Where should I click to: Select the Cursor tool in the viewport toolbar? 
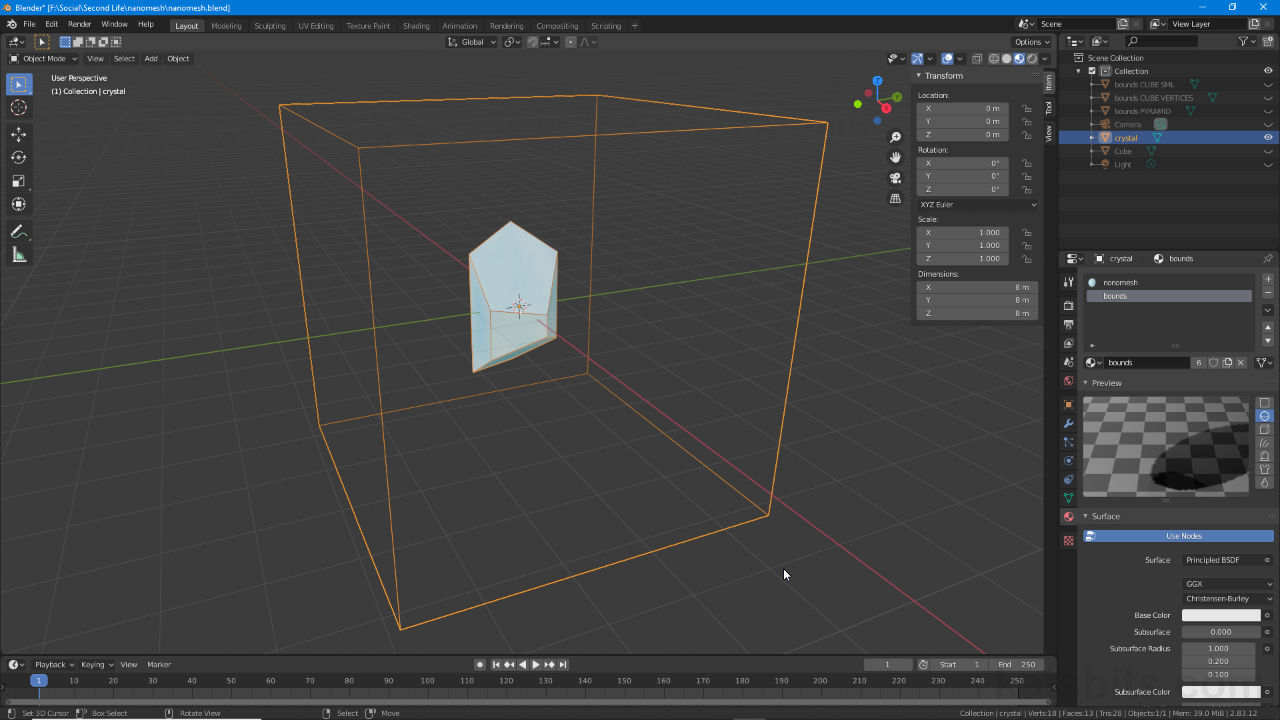tap(18, 107)
